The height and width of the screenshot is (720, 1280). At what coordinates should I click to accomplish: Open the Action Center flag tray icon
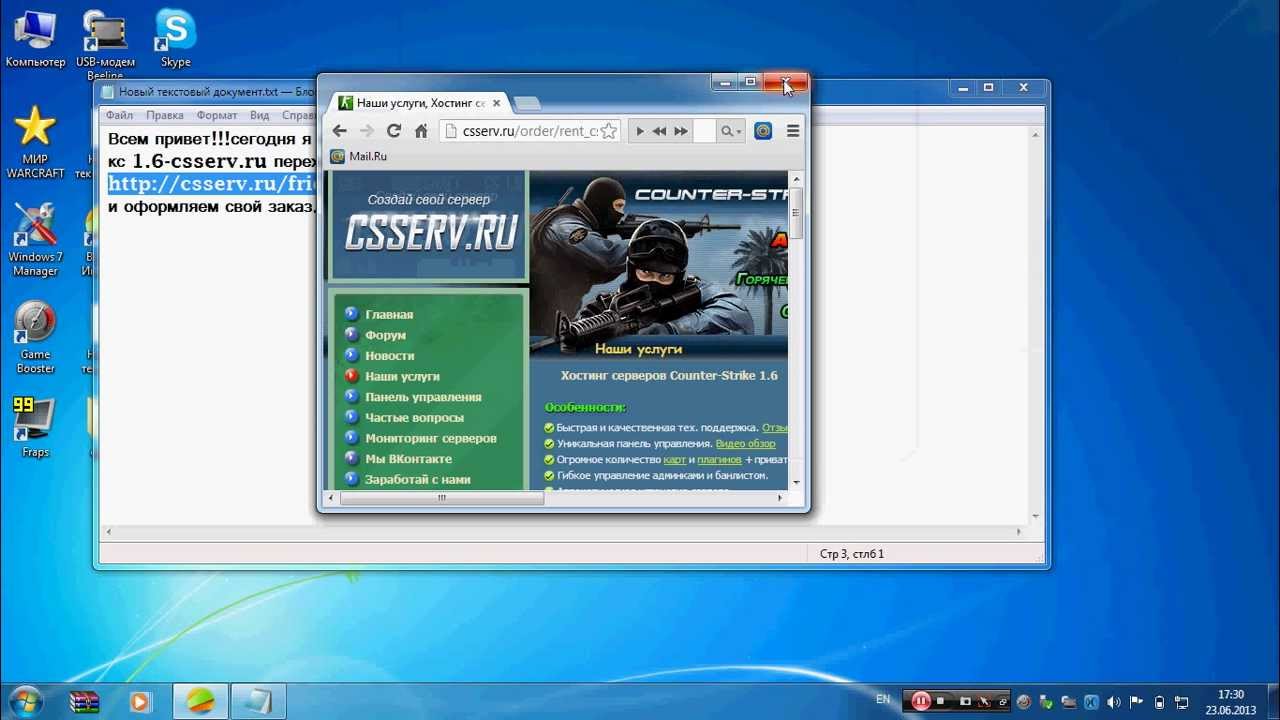1137,702
